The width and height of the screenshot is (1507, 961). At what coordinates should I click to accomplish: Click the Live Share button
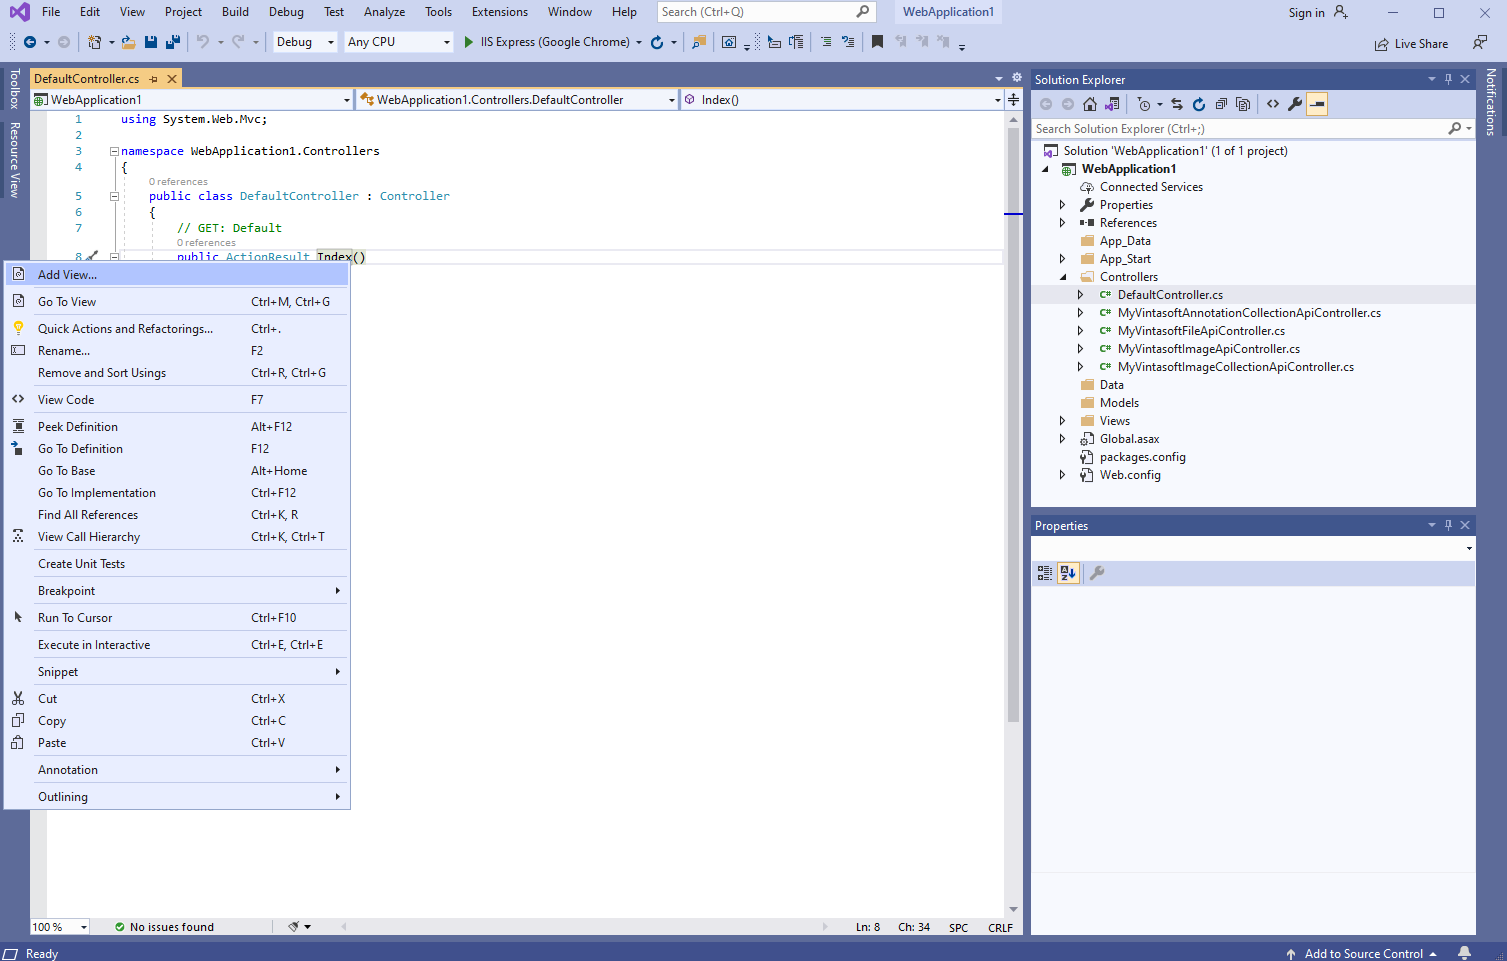[1411, 44]
